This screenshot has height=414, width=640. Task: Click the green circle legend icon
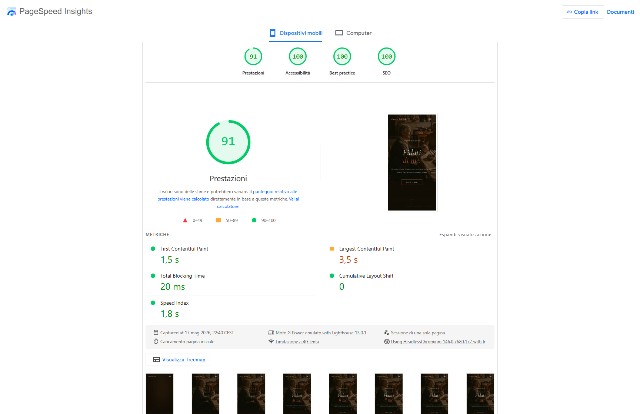254,220
